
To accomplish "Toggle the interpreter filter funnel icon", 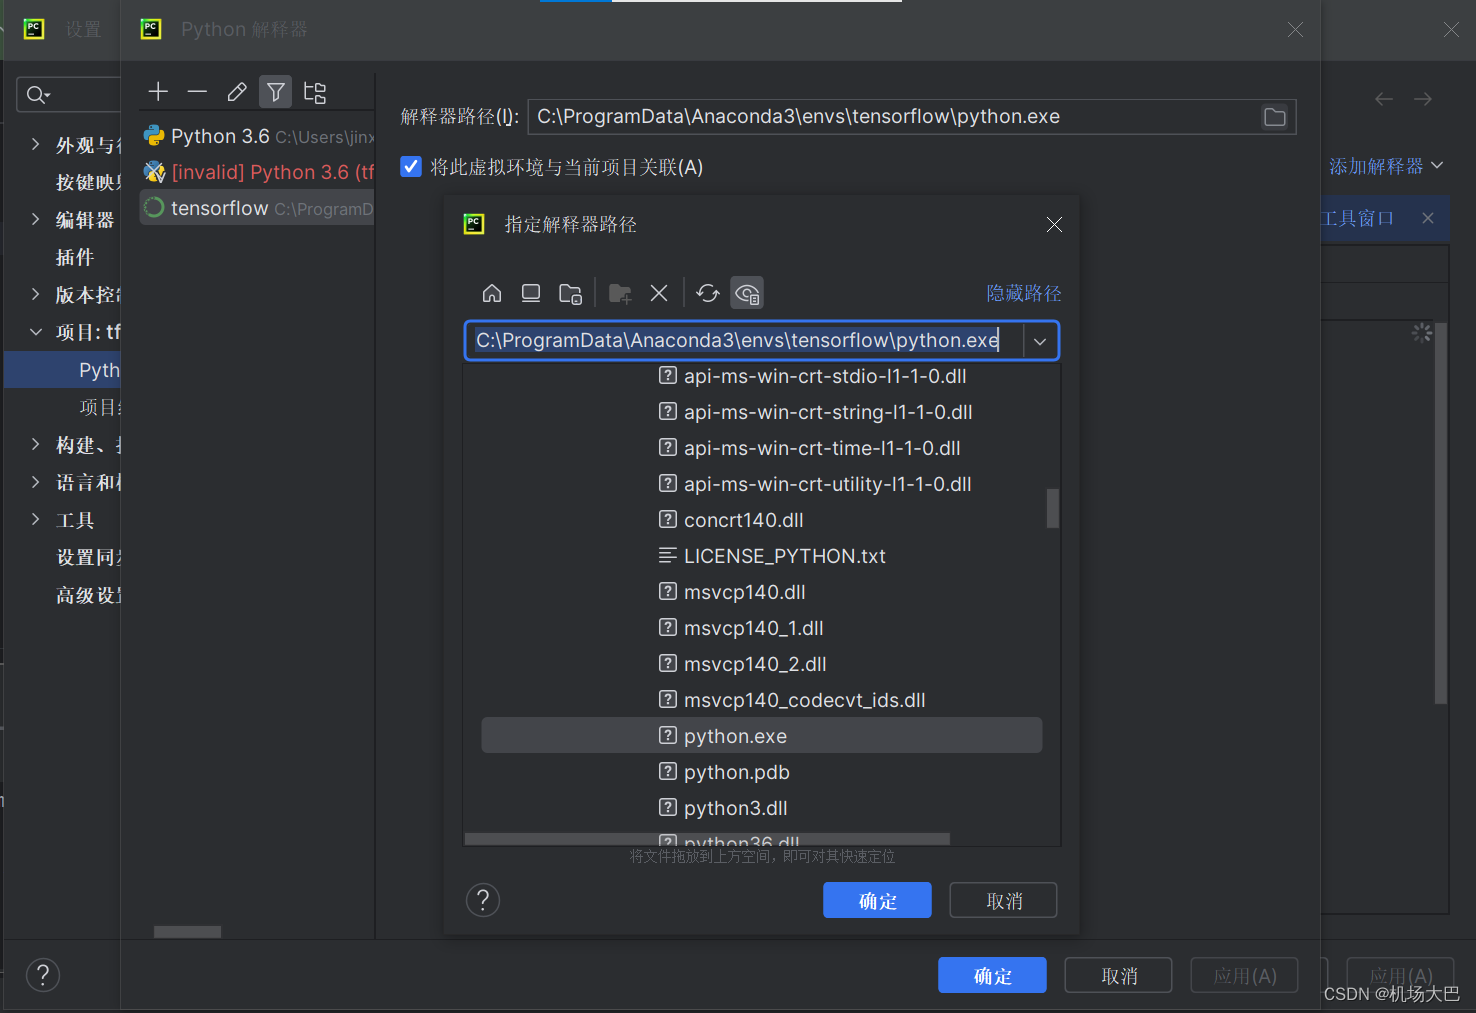I will pyautogui.click(x=275, y=92).
